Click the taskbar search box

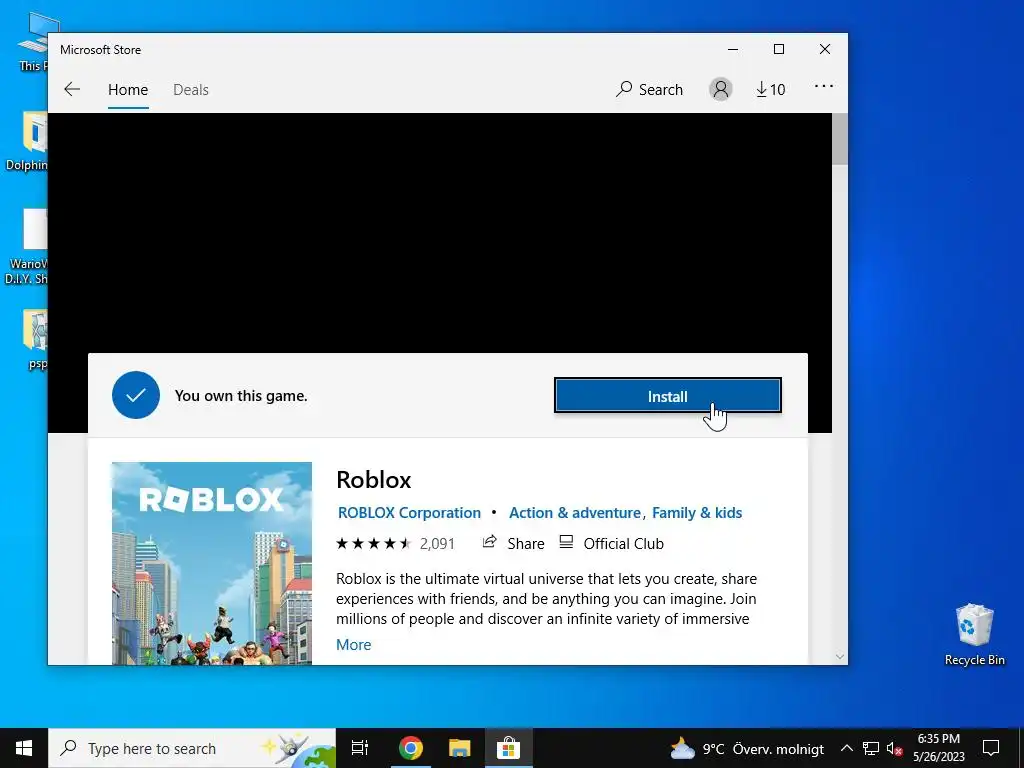click(x=192, y=748)
